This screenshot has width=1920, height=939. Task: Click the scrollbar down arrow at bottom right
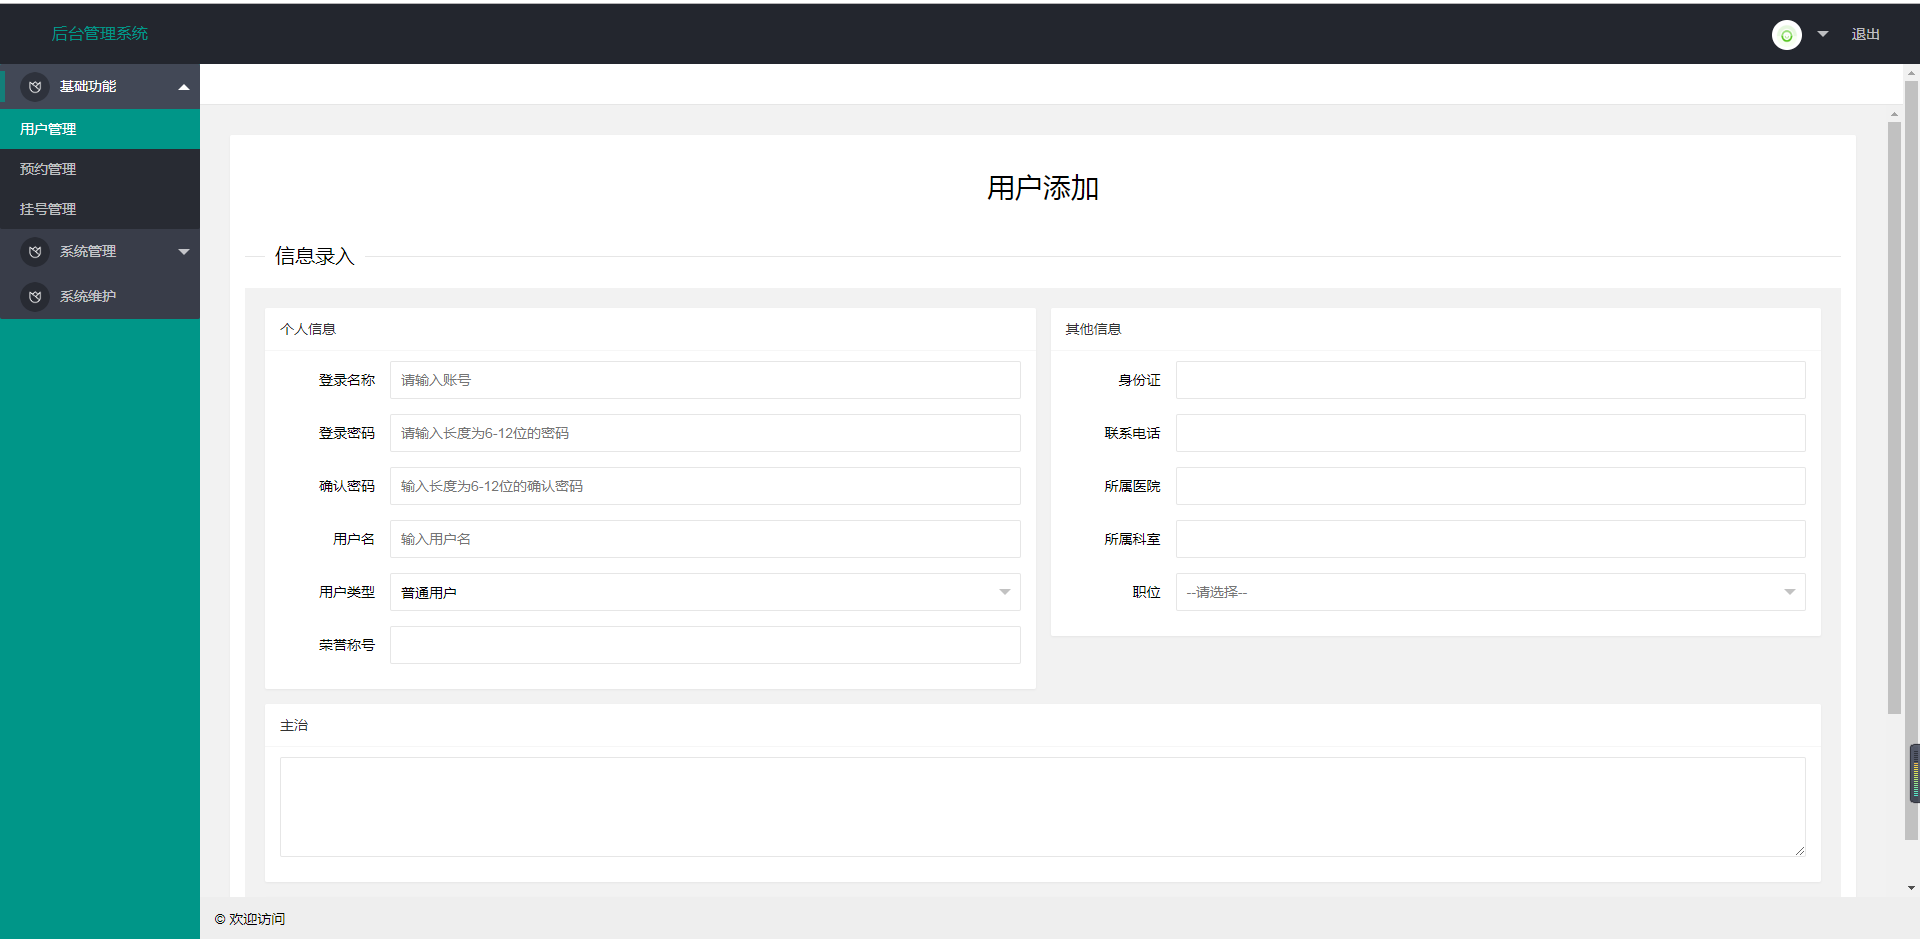point(1911,888)
